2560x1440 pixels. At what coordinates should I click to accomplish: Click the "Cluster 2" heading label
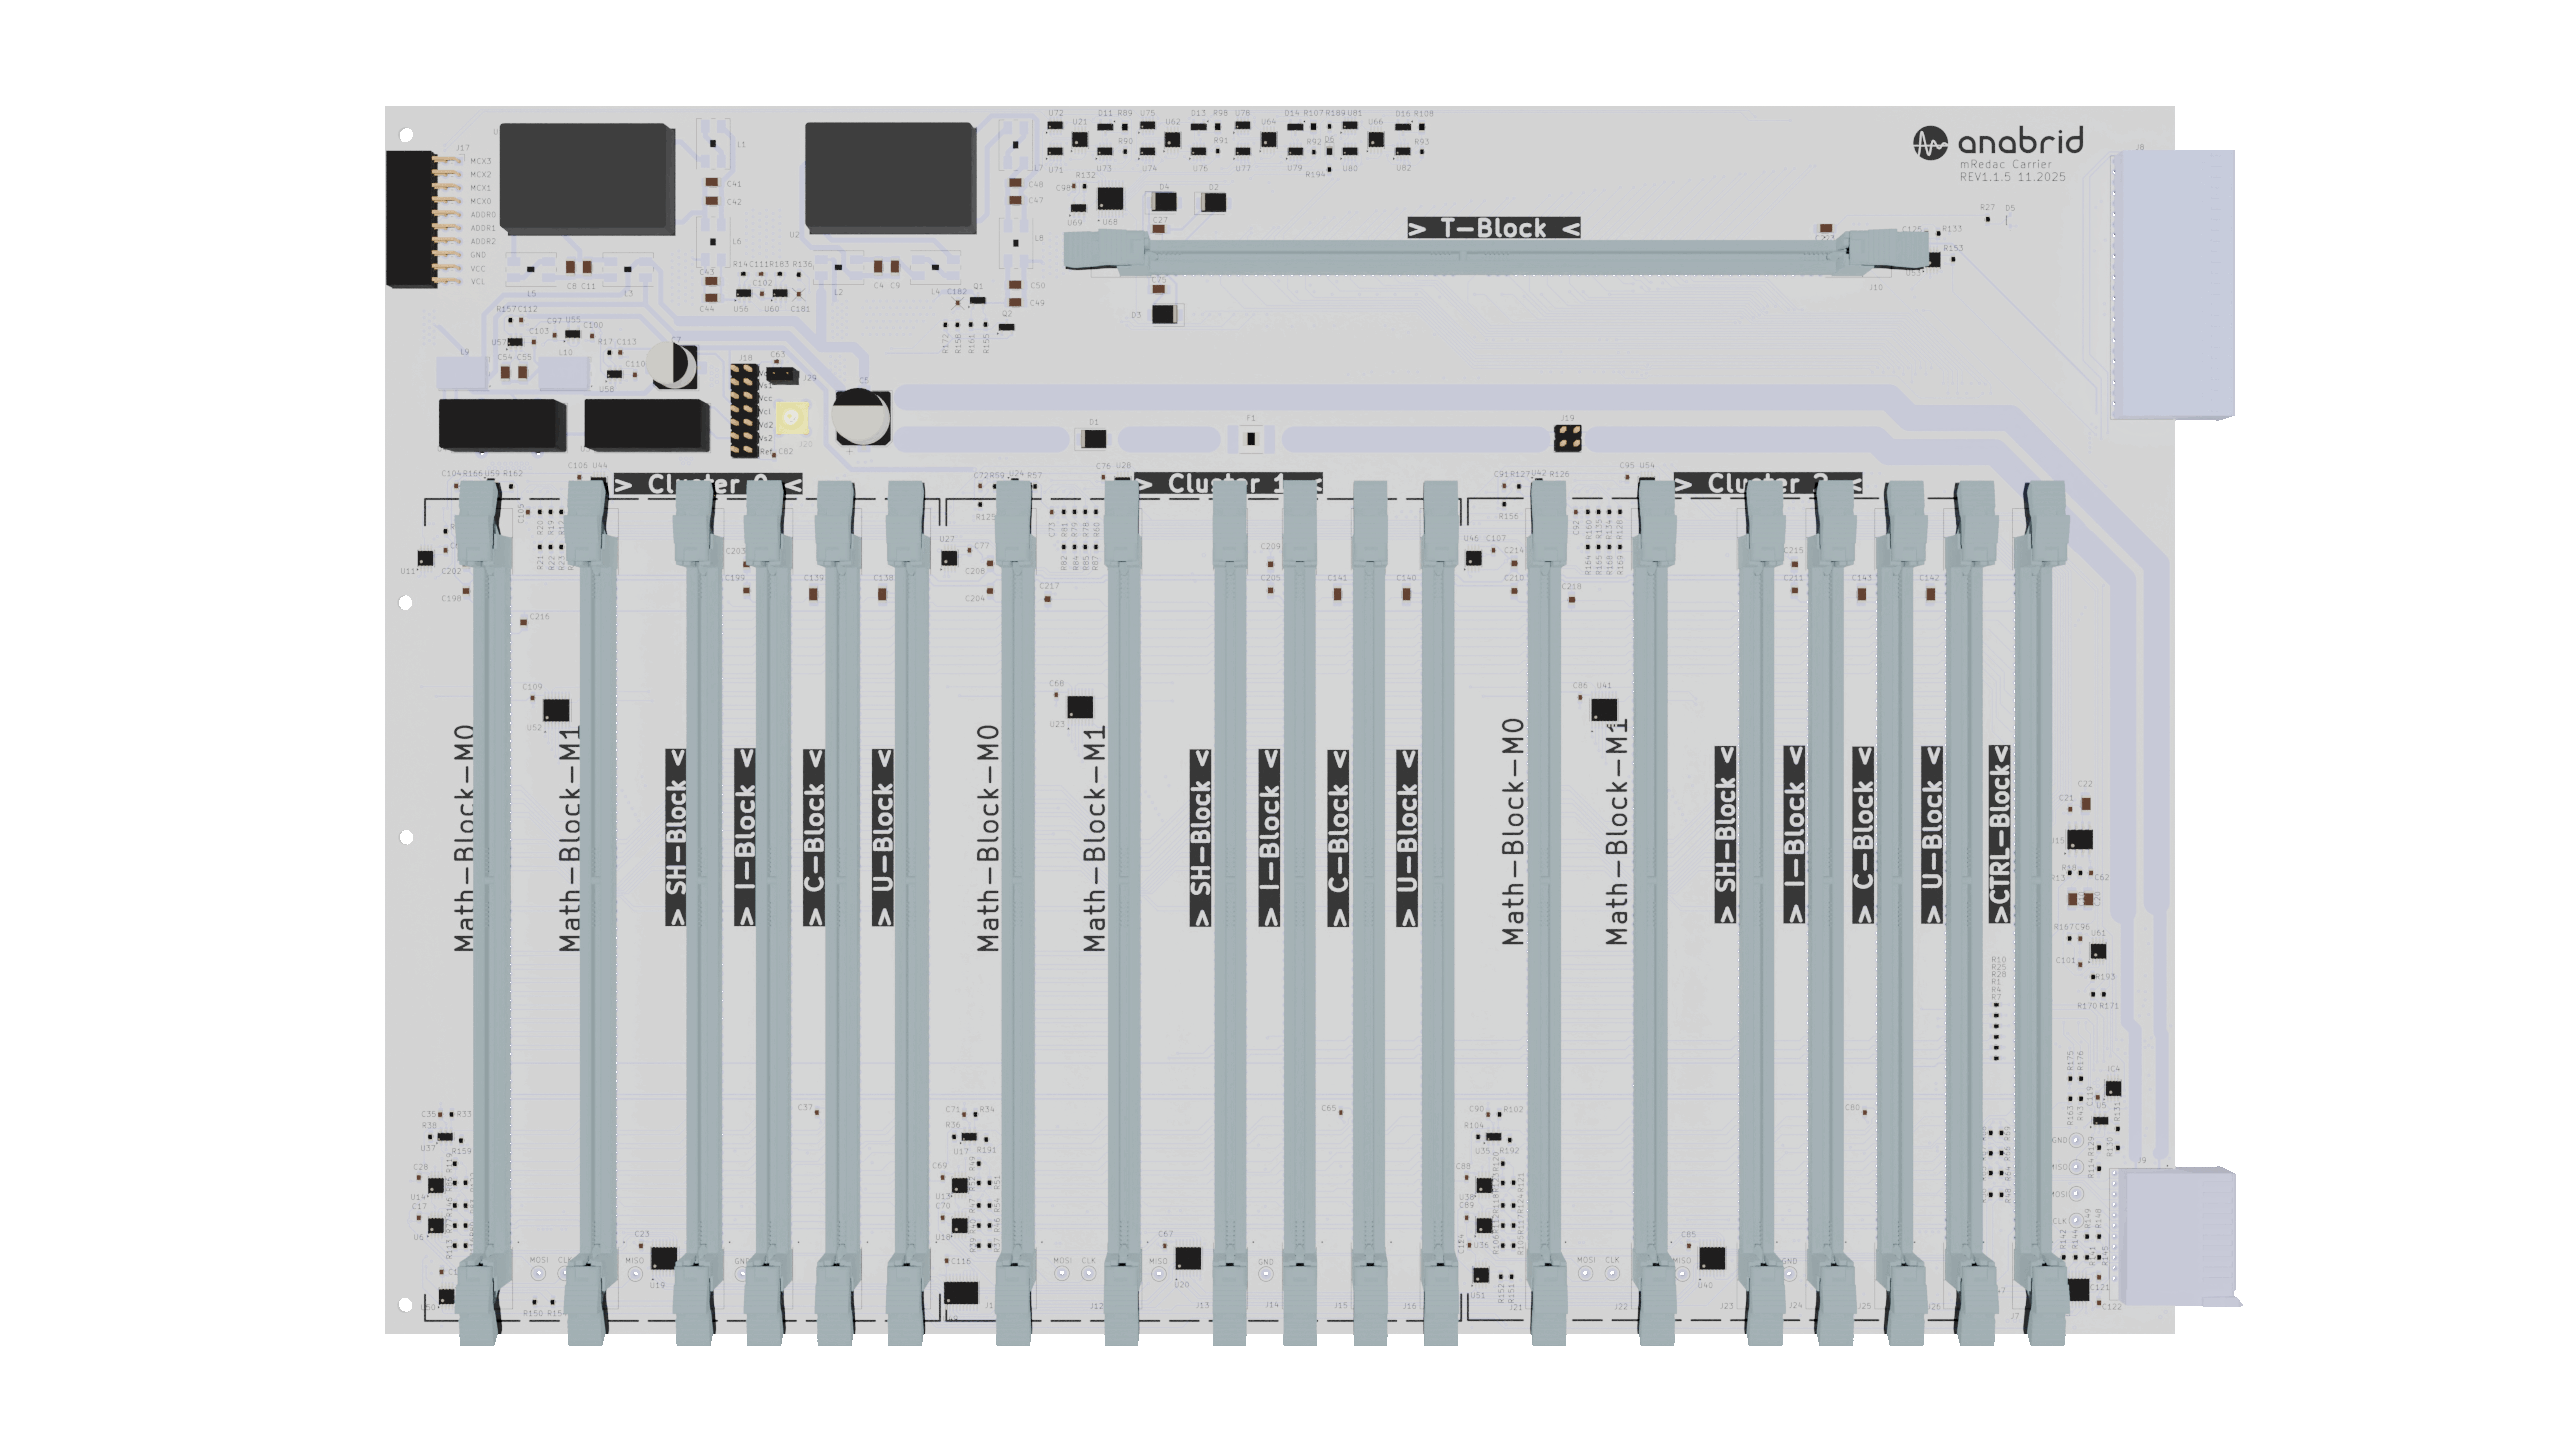(1768, 484)
